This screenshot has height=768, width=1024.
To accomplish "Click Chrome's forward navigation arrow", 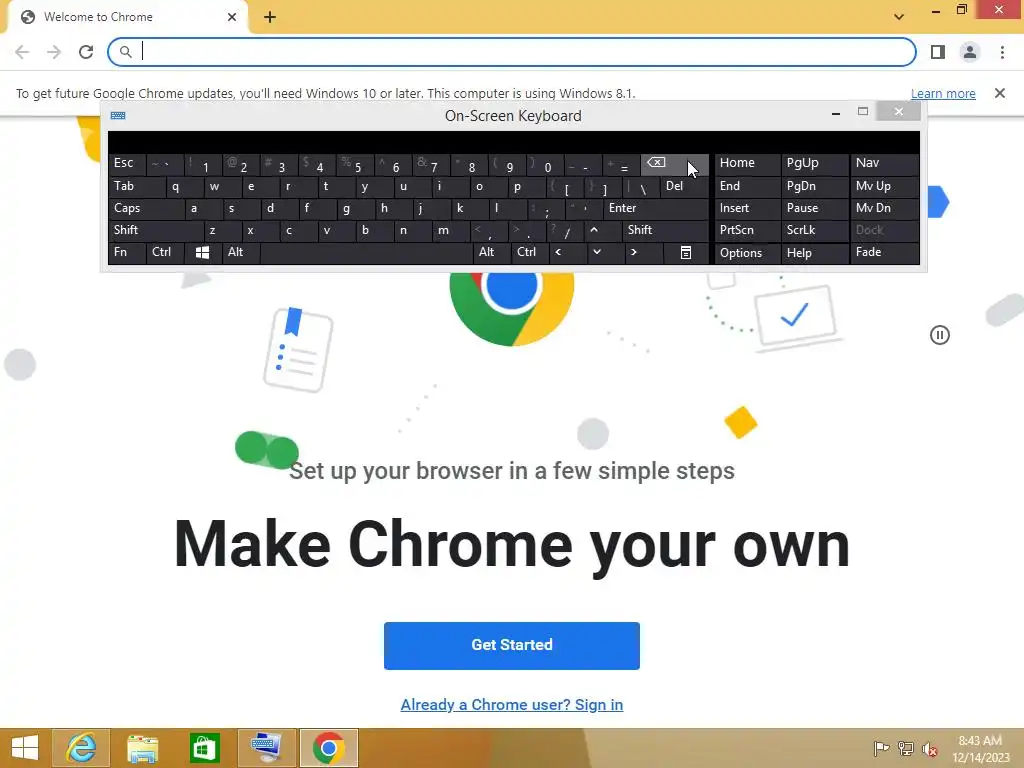I will click(x=54, y=52).
